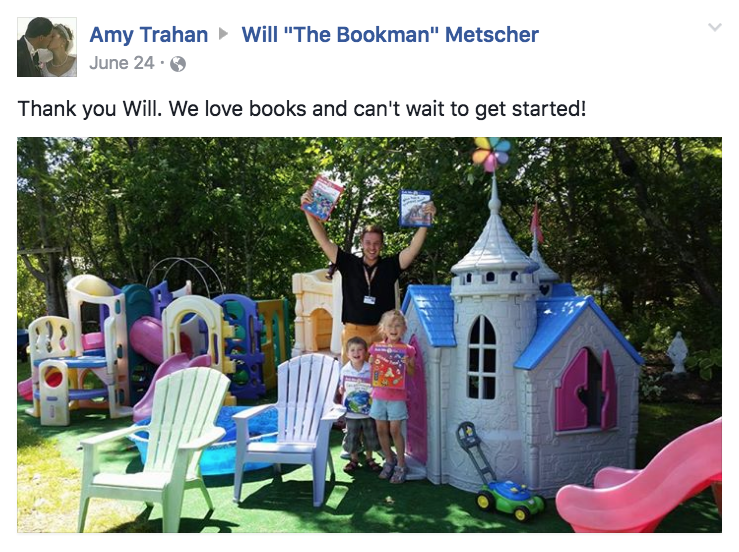Click the colorful pinwheel atop the castle
739x552 pixels.
492,154
